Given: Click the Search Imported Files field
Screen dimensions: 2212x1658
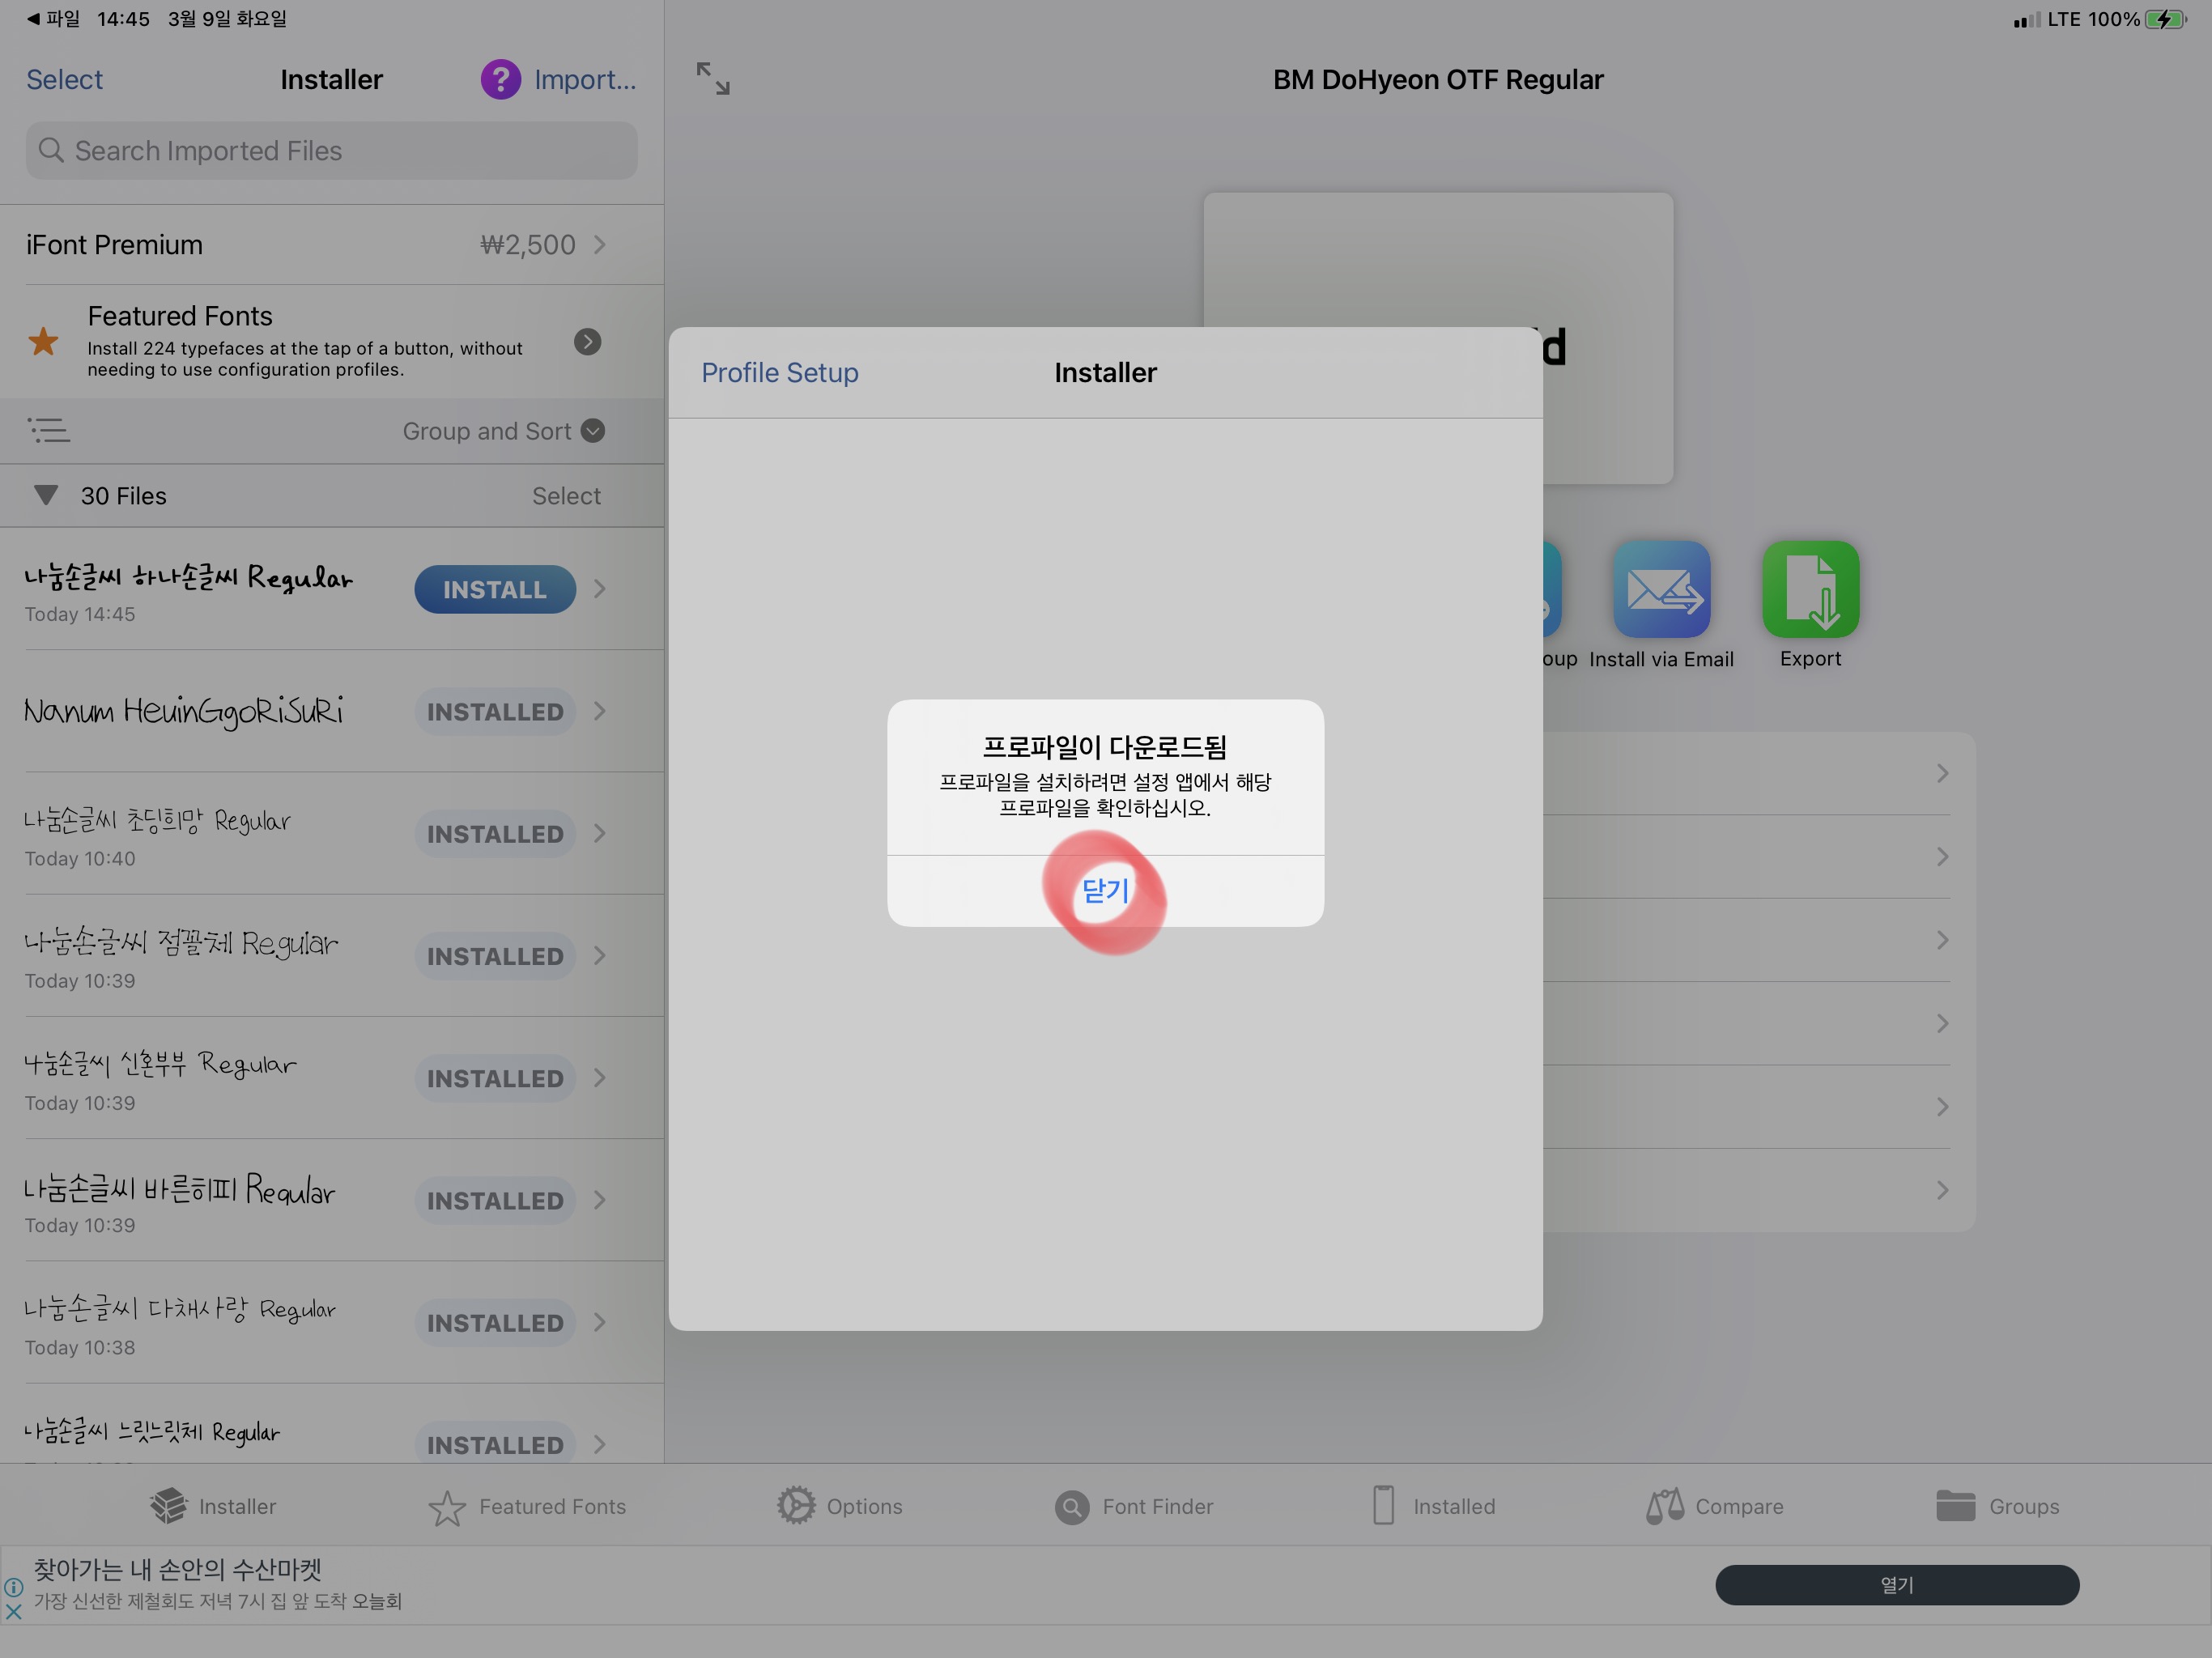Looking at the screenshot, I should [x=331, y=151].
